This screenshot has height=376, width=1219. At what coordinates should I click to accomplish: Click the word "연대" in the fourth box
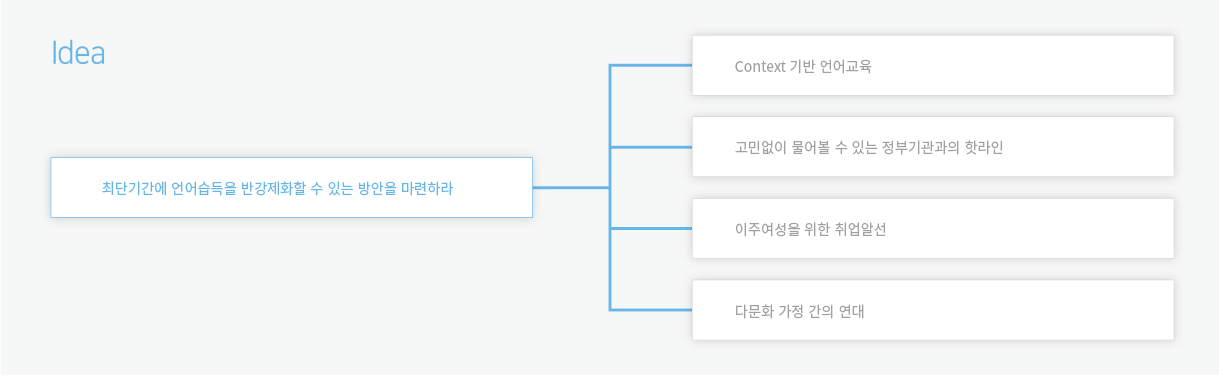(851, 310)
